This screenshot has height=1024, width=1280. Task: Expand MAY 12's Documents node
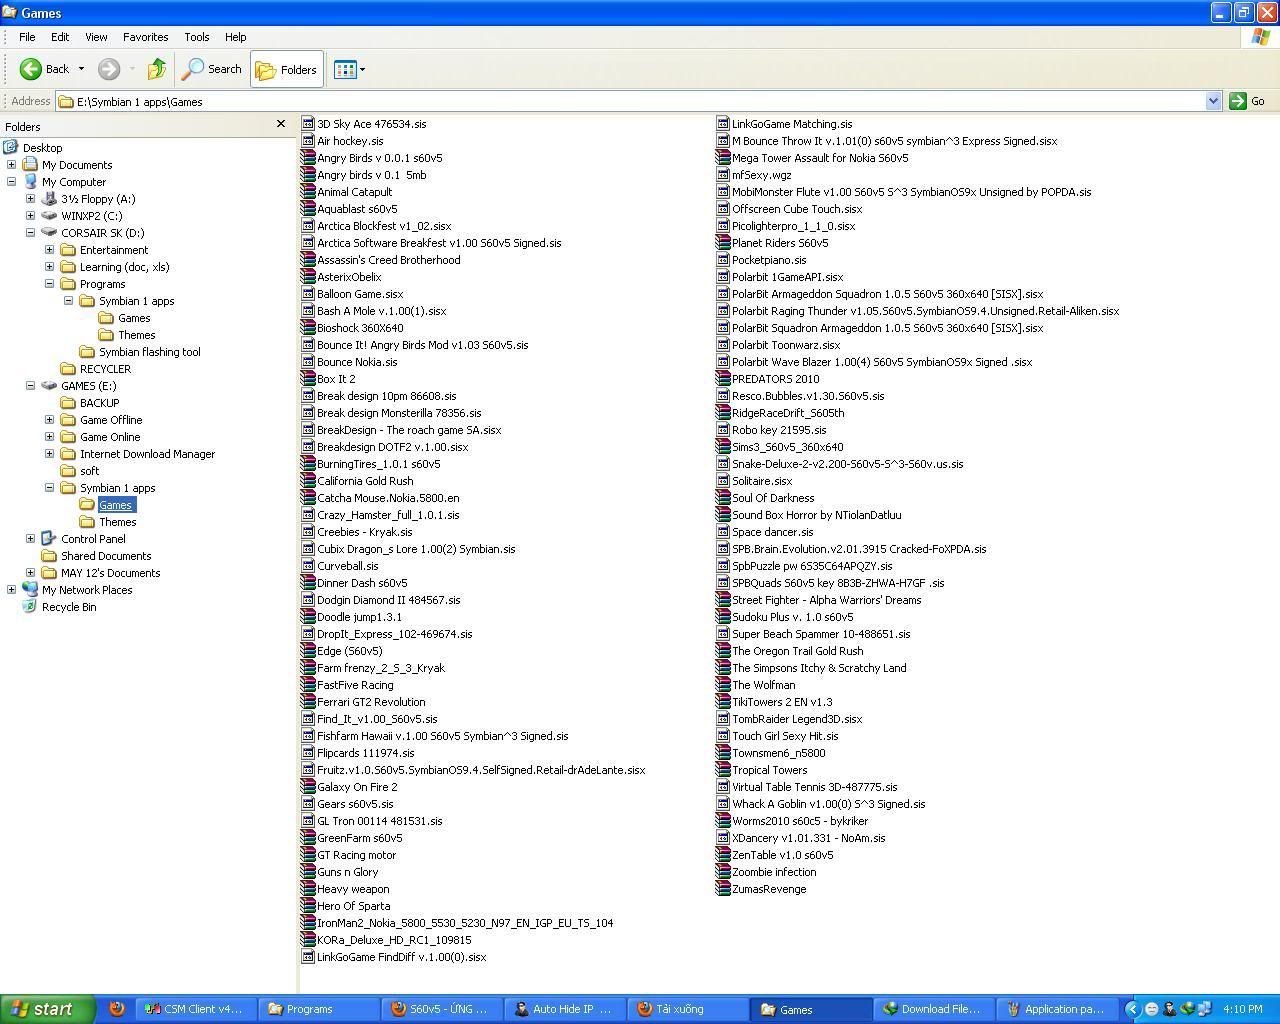[30, 573]
